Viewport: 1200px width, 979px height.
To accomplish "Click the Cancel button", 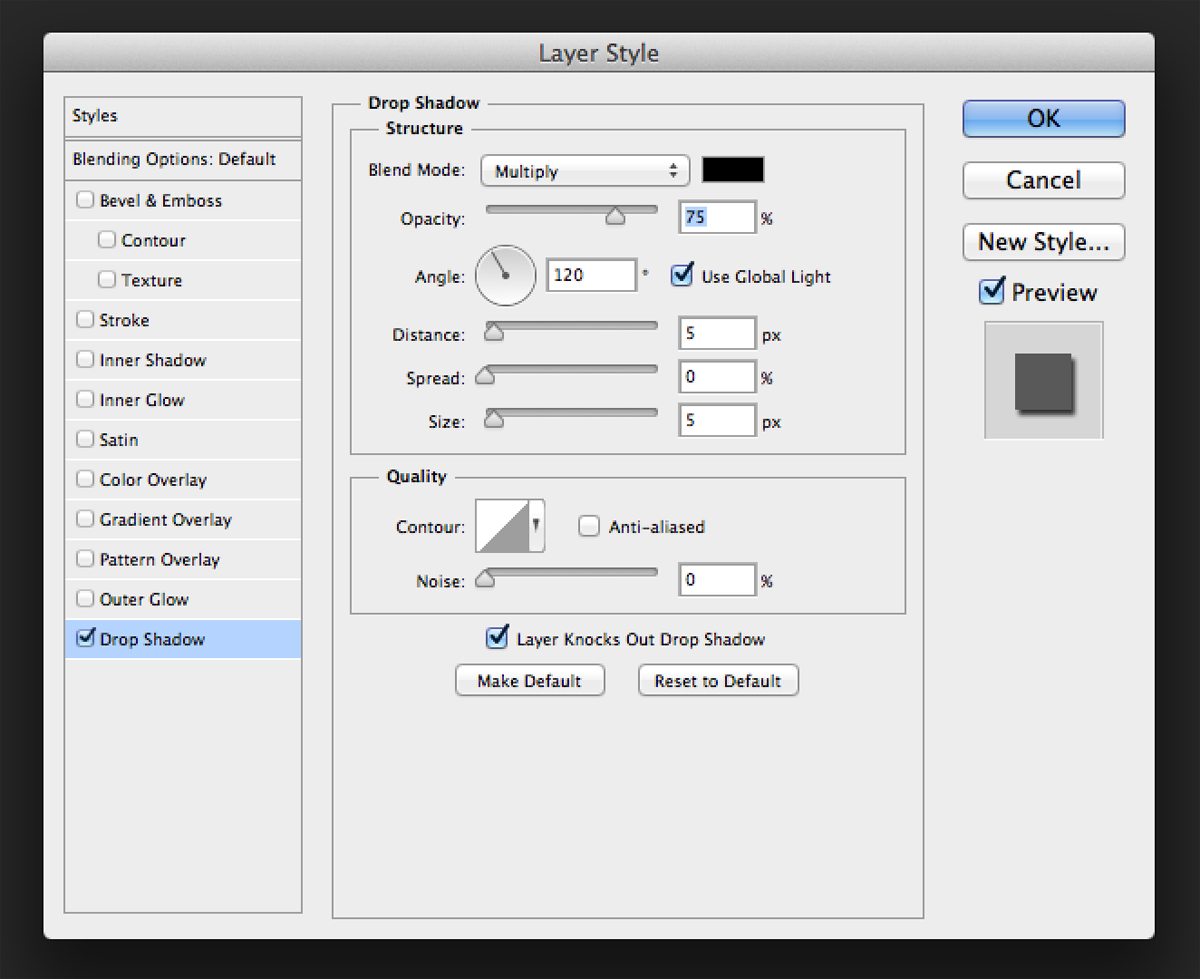I will coord(1044,180).
